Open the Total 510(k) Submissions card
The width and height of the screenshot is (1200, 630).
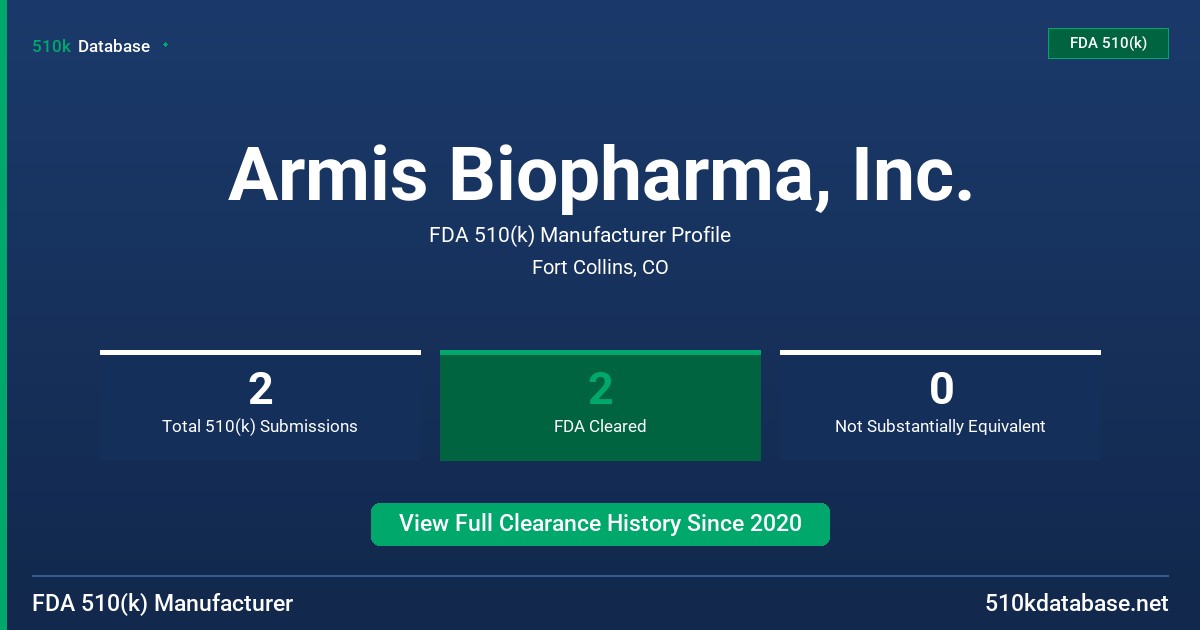(x=260, y=405)
